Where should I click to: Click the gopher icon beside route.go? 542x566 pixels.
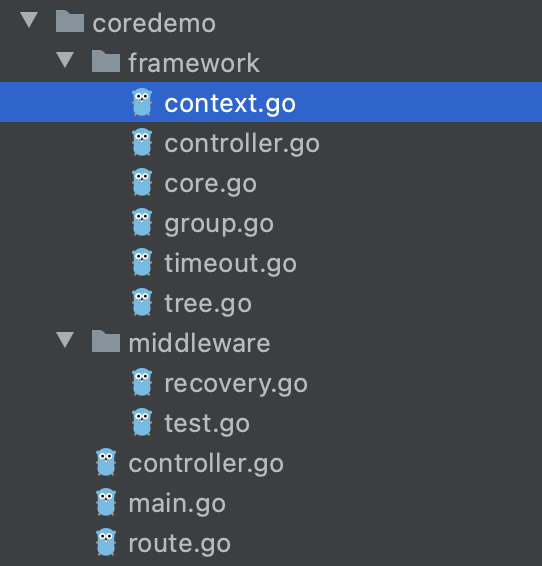(x=106, y=543)
